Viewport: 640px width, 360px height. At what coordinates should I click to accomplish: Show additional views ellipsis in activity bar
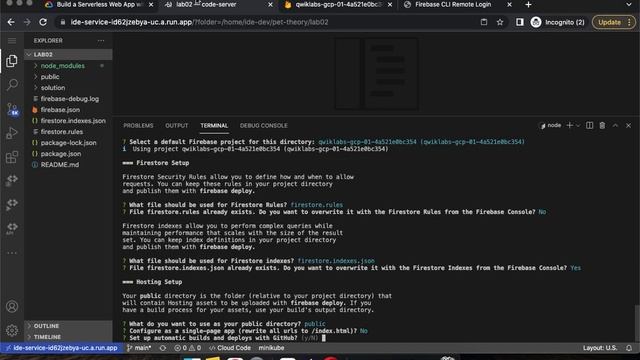12,253
